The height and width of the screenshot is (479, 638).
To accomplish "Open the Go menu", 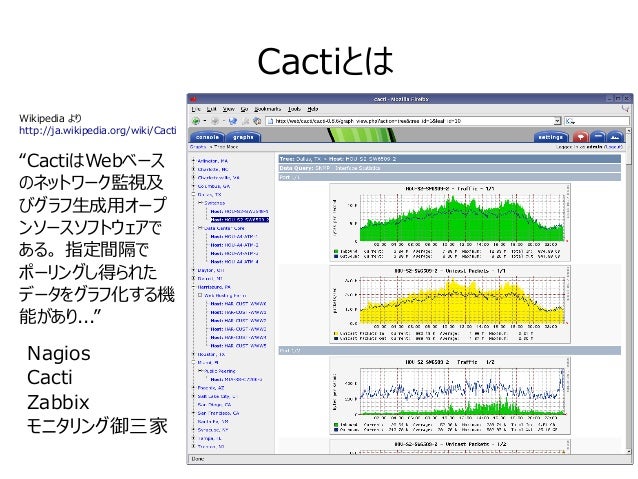I will tap(245, 109).
